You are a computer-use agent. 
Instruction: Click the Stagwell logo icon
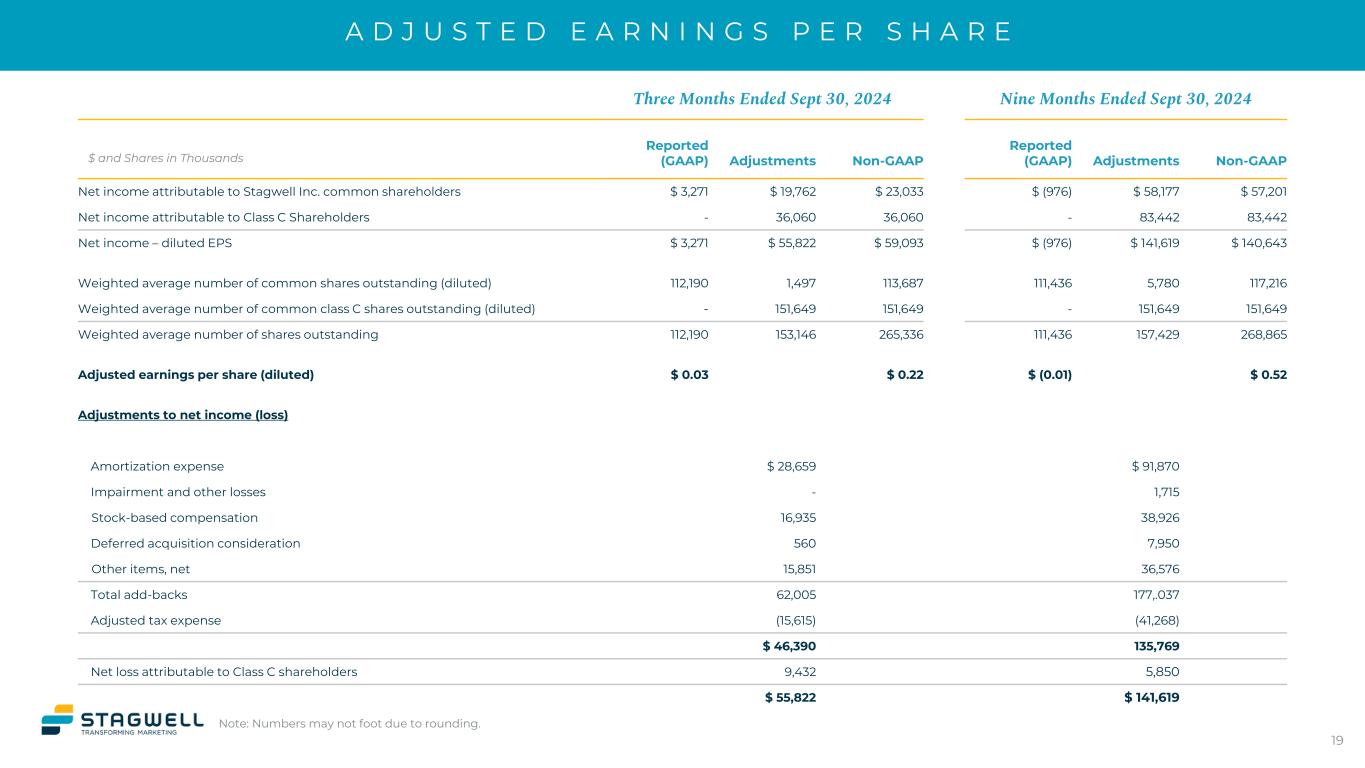pyautogui.click(x=58, y=719)
